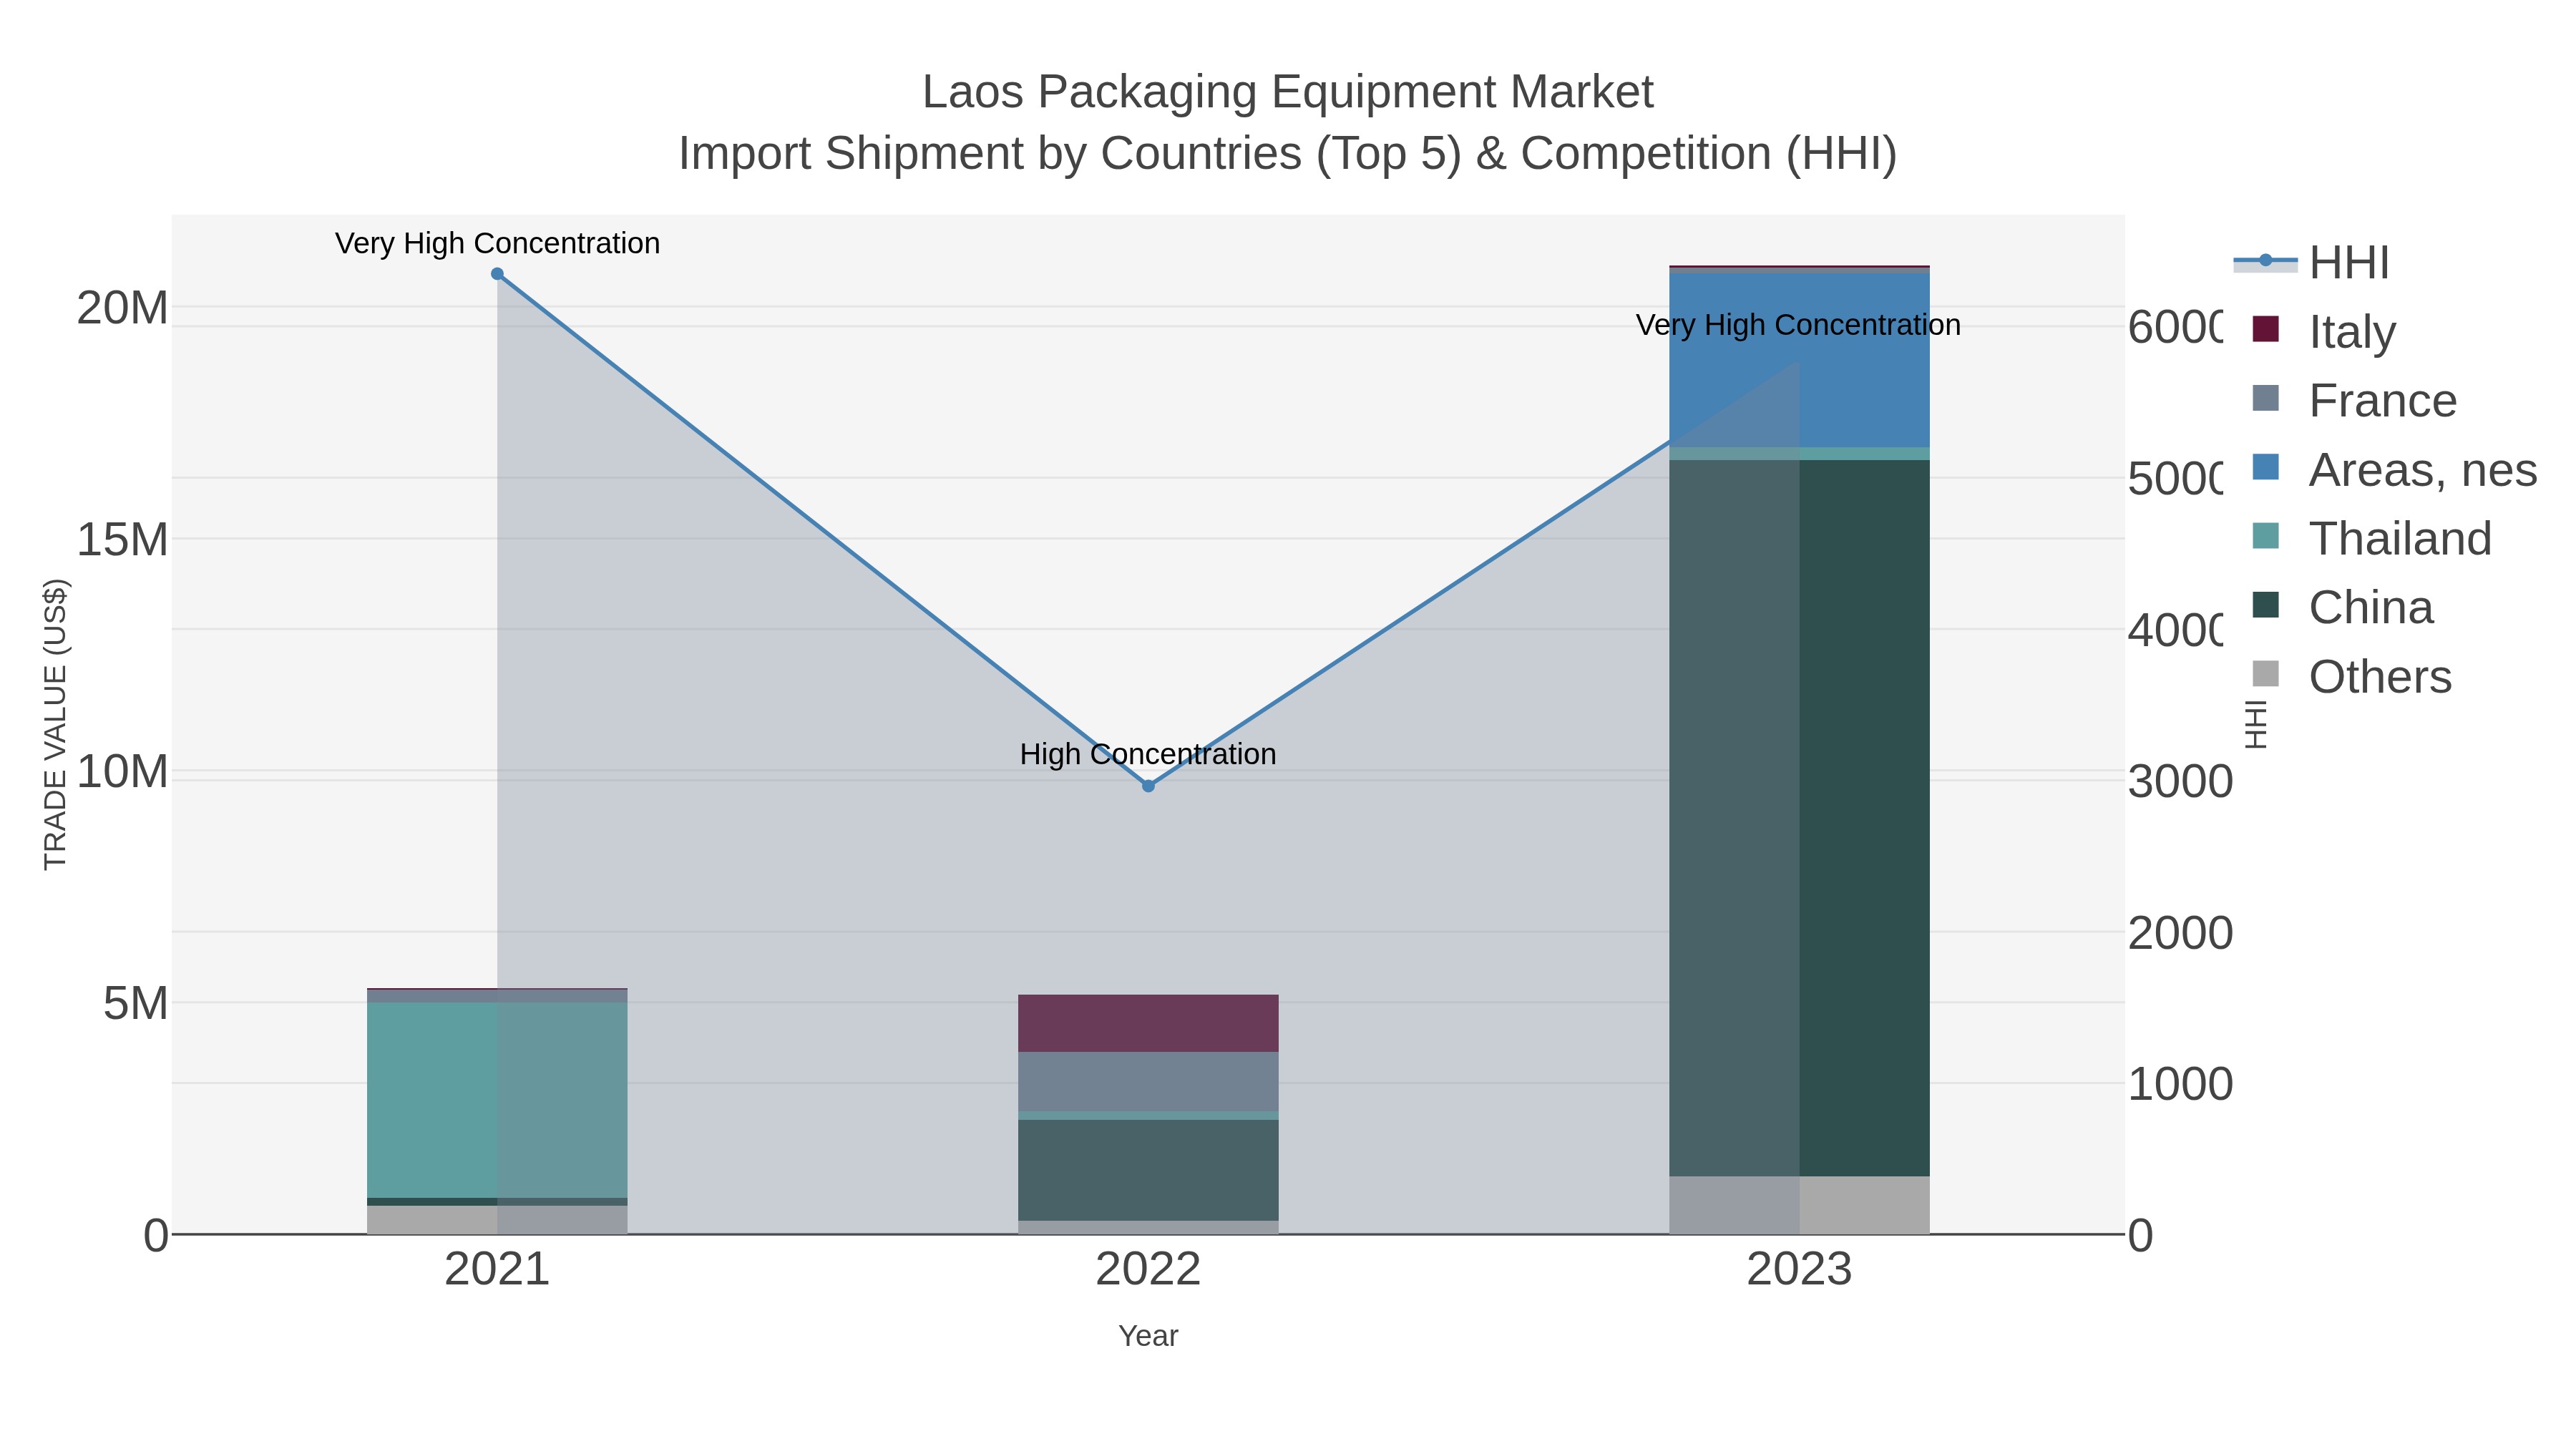Click the 3000 right HHI axis label

pos(2180,782)
